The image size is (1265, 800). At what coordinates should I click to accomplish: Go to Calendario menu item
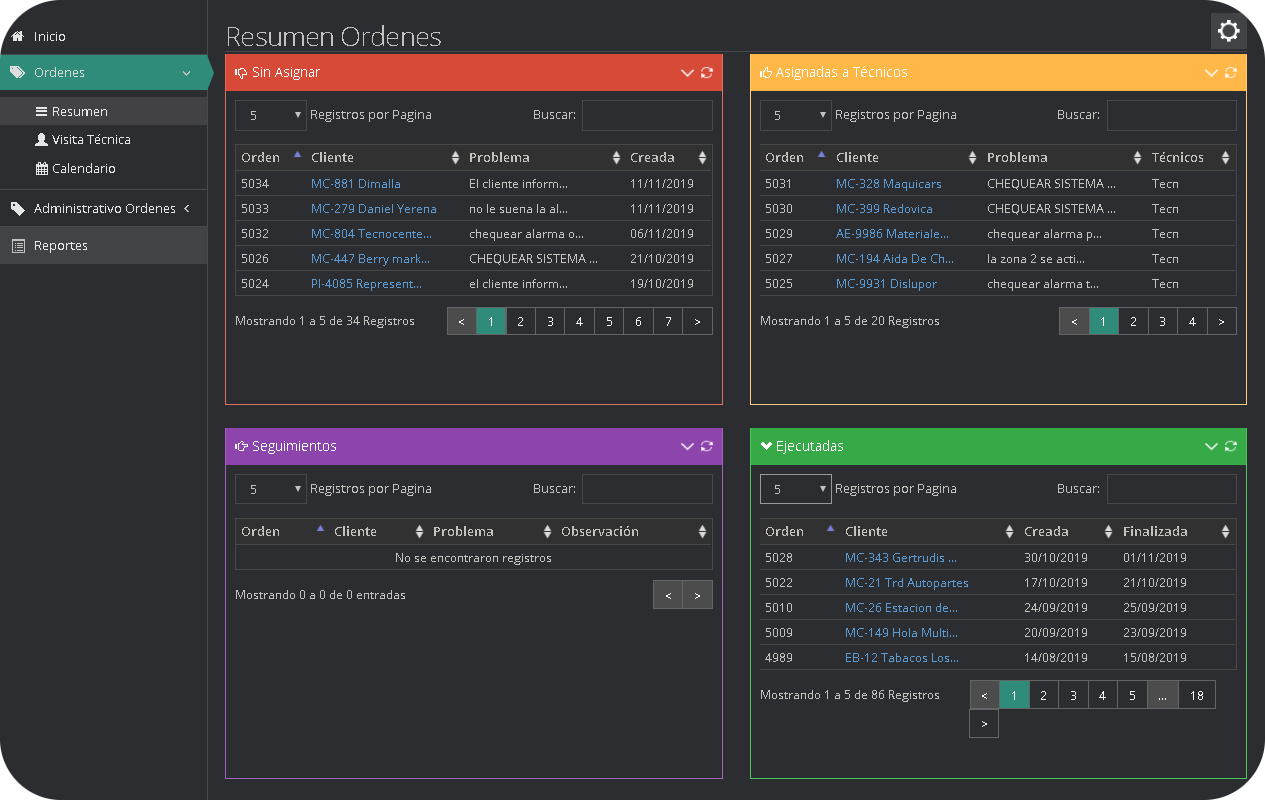[83, 169]
